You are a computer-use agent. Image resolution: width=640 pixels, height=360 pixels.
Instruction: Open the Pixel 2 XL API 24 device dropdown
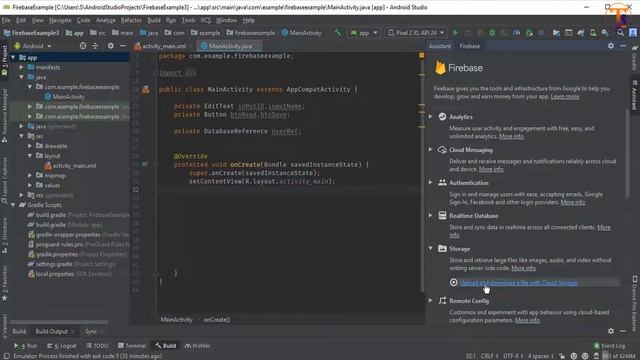pos(416,33)
